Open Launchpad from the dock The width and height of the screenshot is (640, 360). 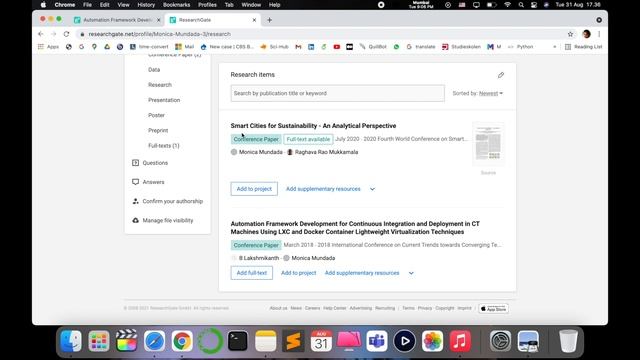tap(99, 341)
